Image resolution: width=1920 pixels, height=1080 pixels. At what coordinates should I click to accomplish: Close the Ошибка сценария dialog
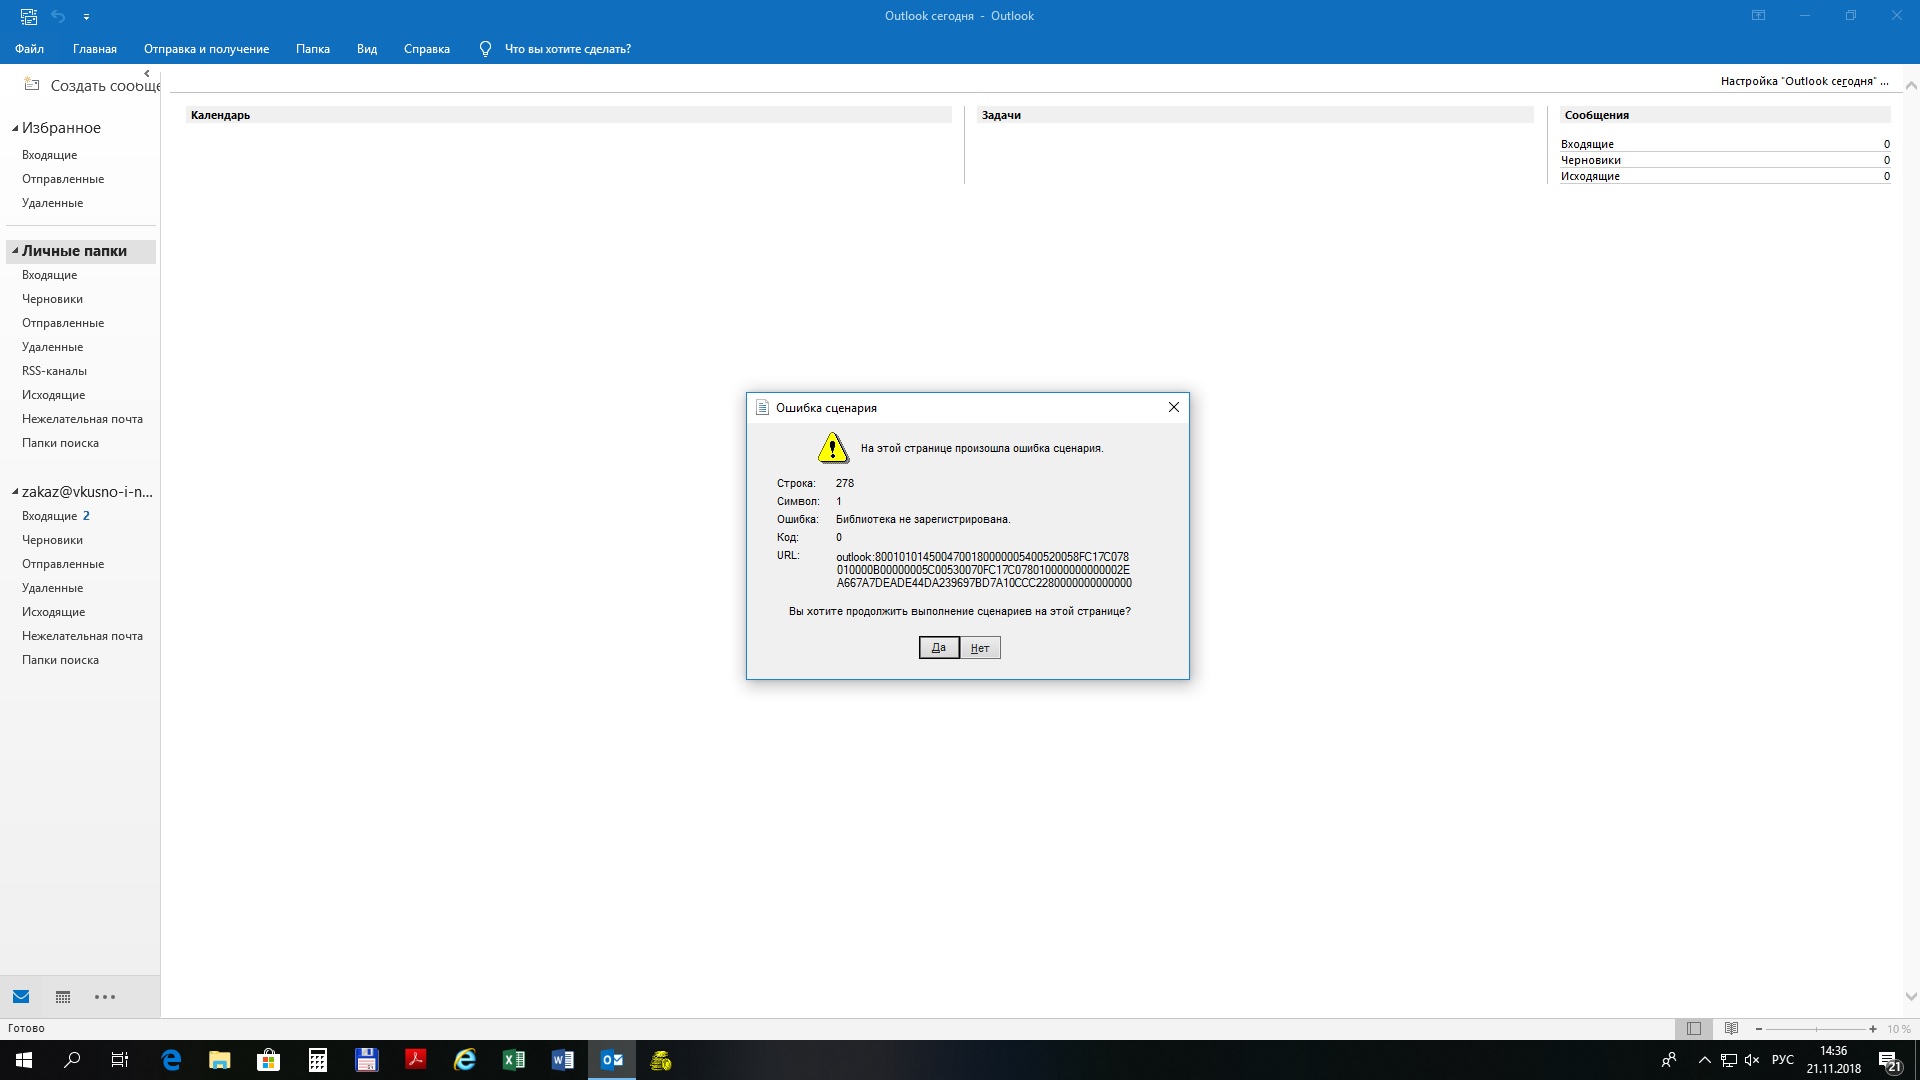(x=1174, y=407)
